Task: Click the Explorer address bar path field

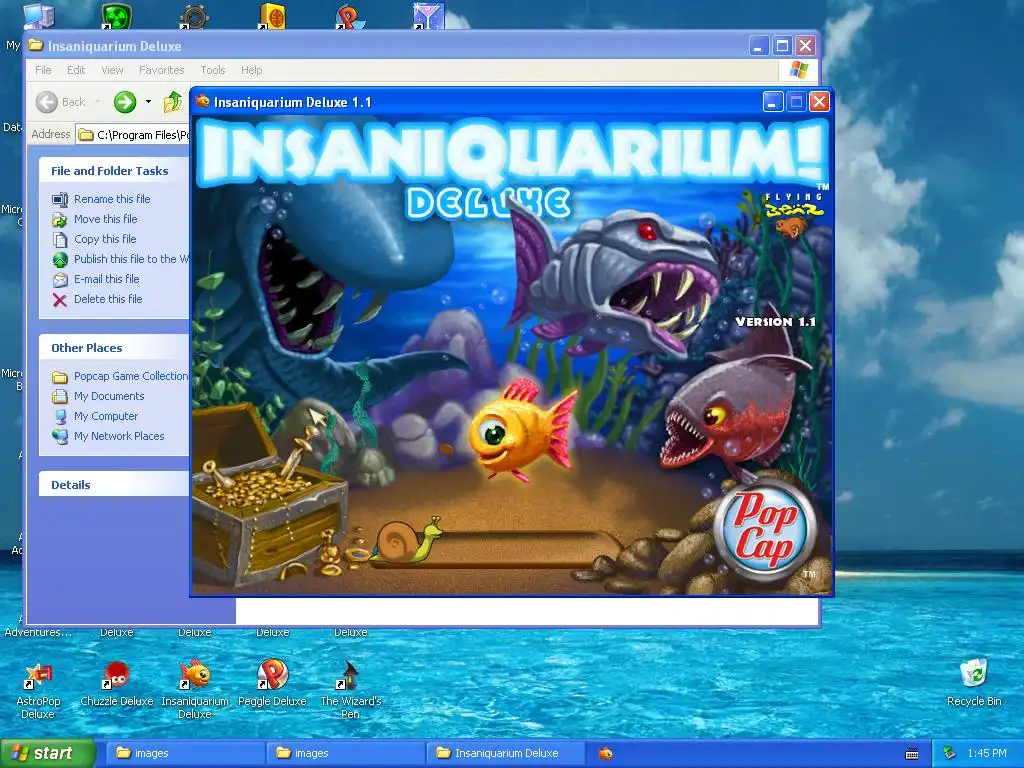Action: pos(133,135)
